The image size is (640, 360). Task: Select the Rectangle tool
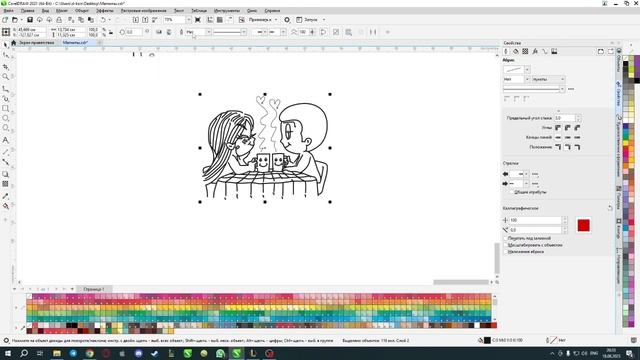[6, 109]
